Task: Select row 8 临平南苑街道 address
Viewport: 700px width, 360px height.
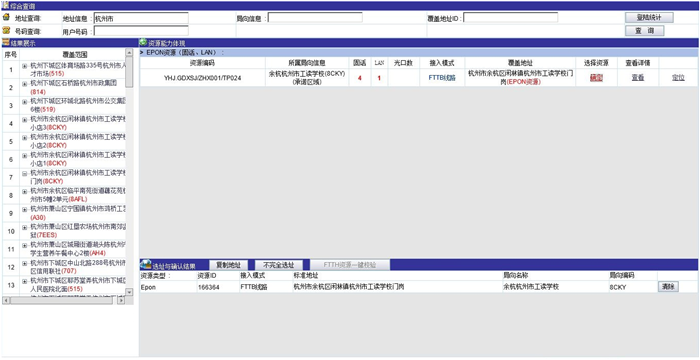Action: pyautogui.click(x=79, y=194)
